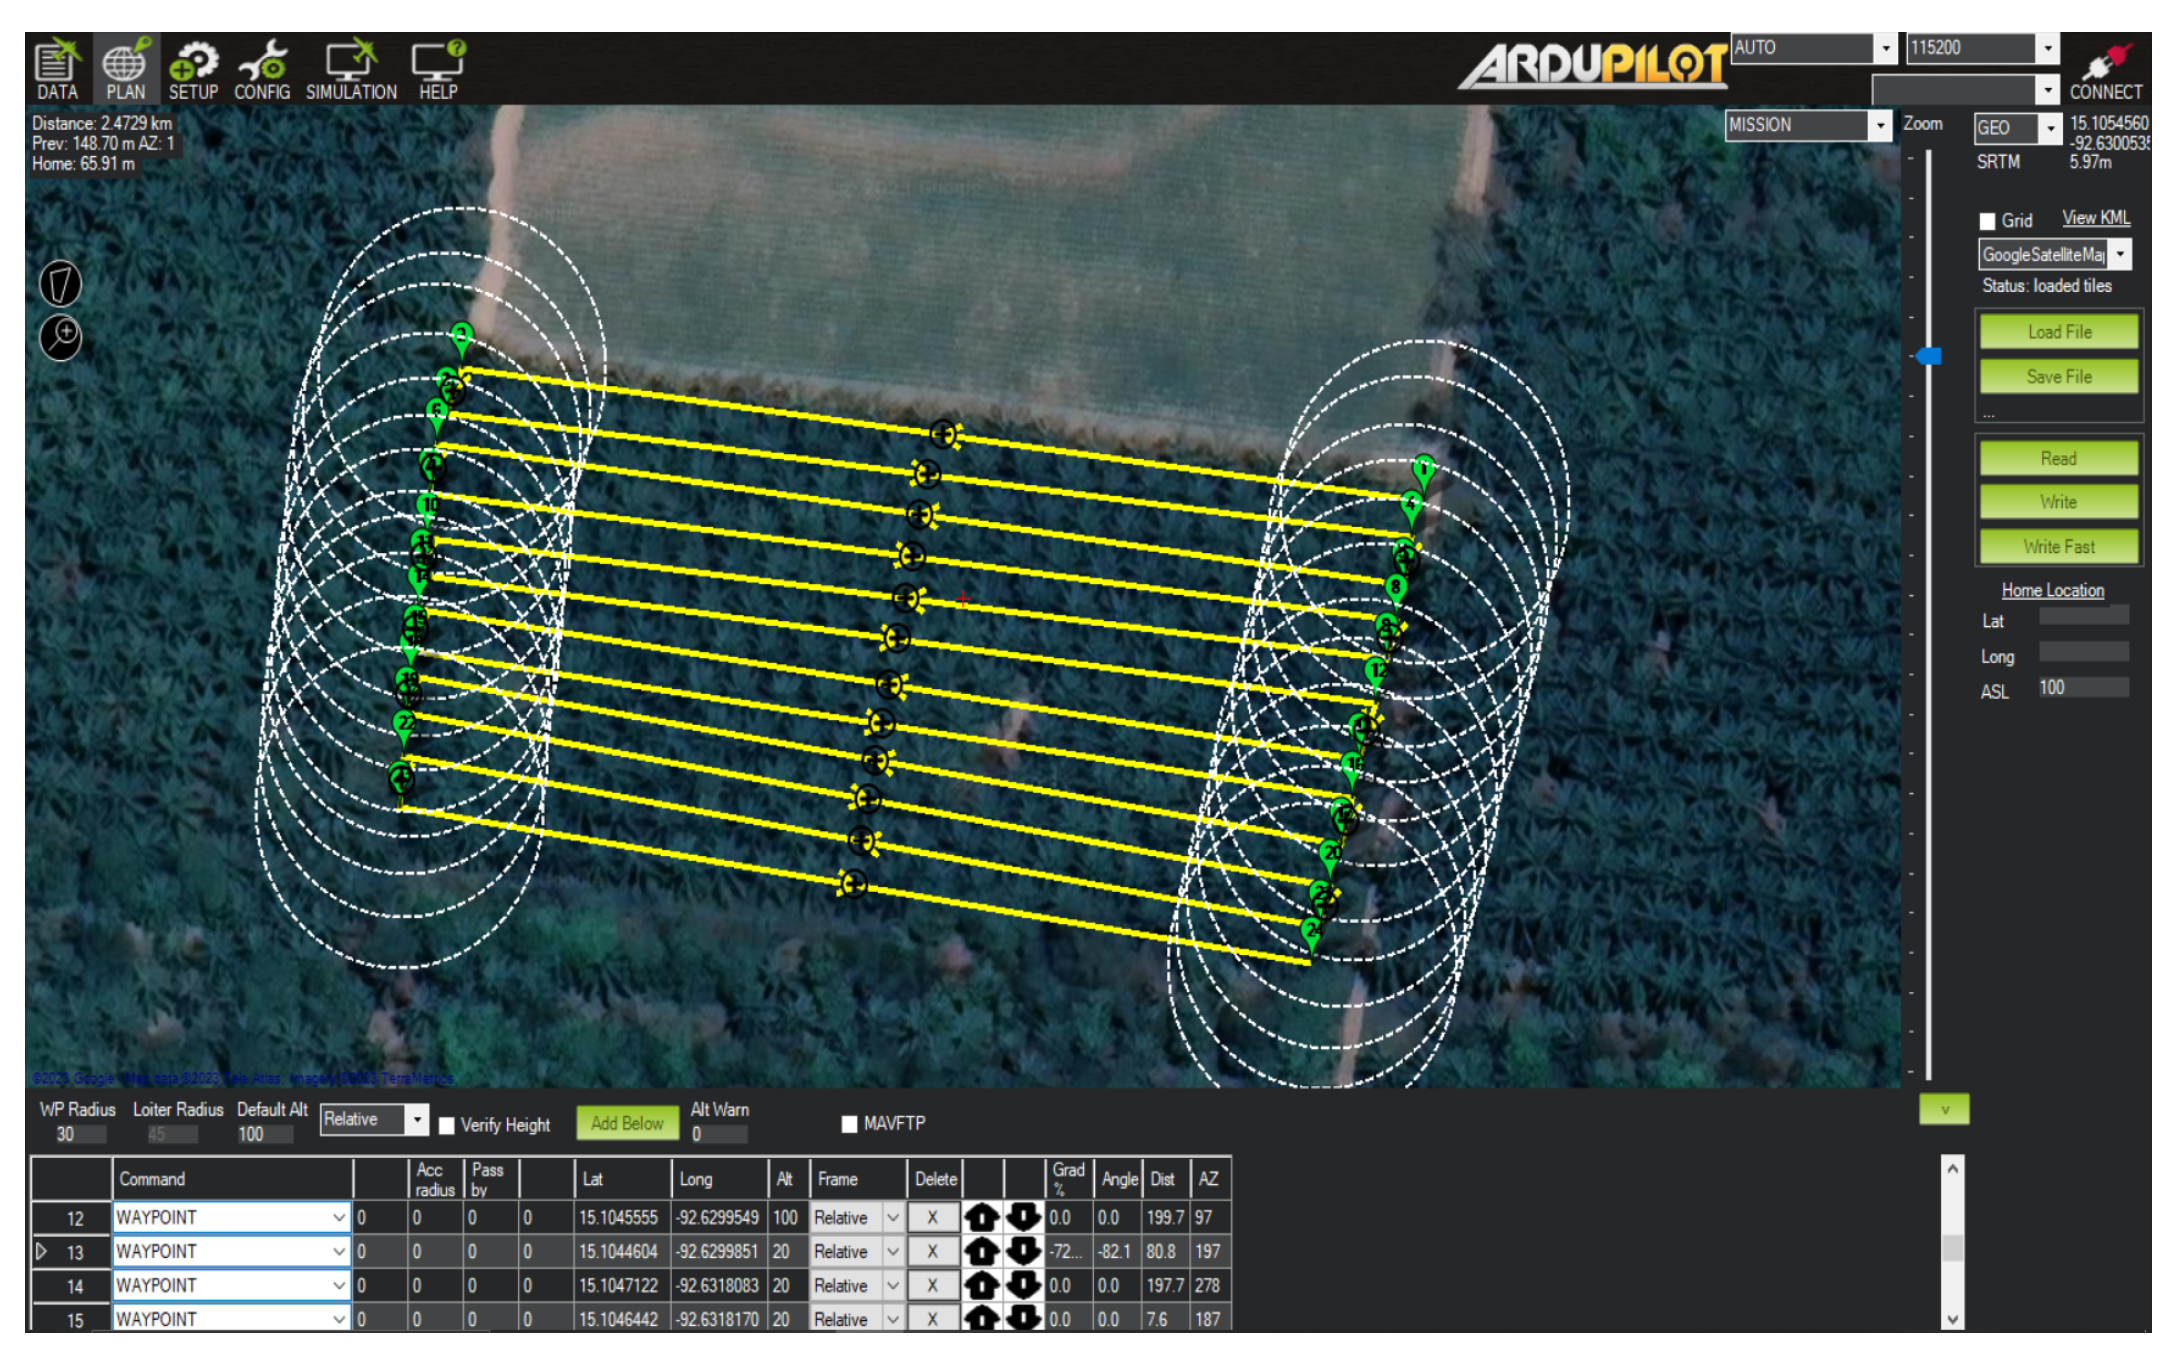Open the SIMULATION monitor icon
2178x1358 pixels.
coord(351,68)
